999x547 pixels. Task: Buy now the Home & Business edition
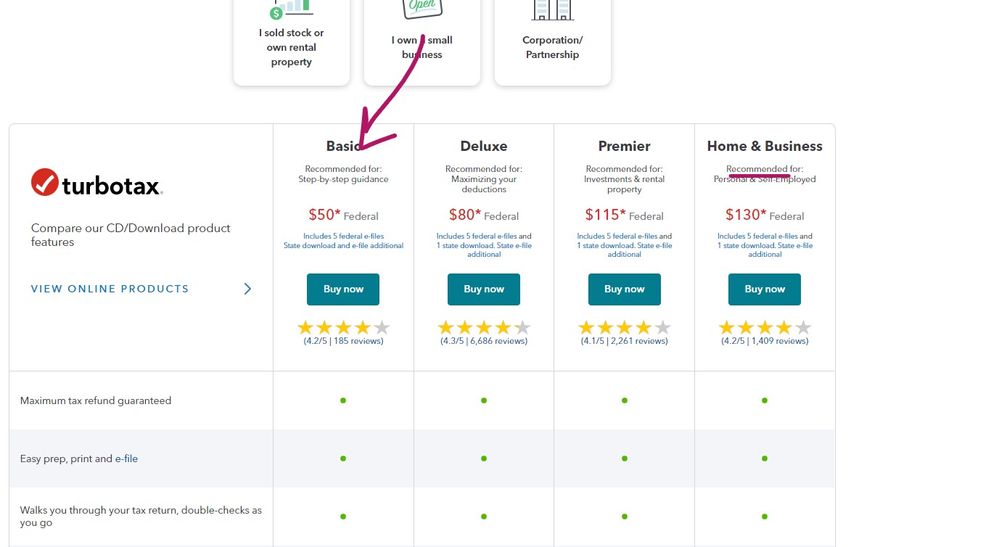[765, 289]
